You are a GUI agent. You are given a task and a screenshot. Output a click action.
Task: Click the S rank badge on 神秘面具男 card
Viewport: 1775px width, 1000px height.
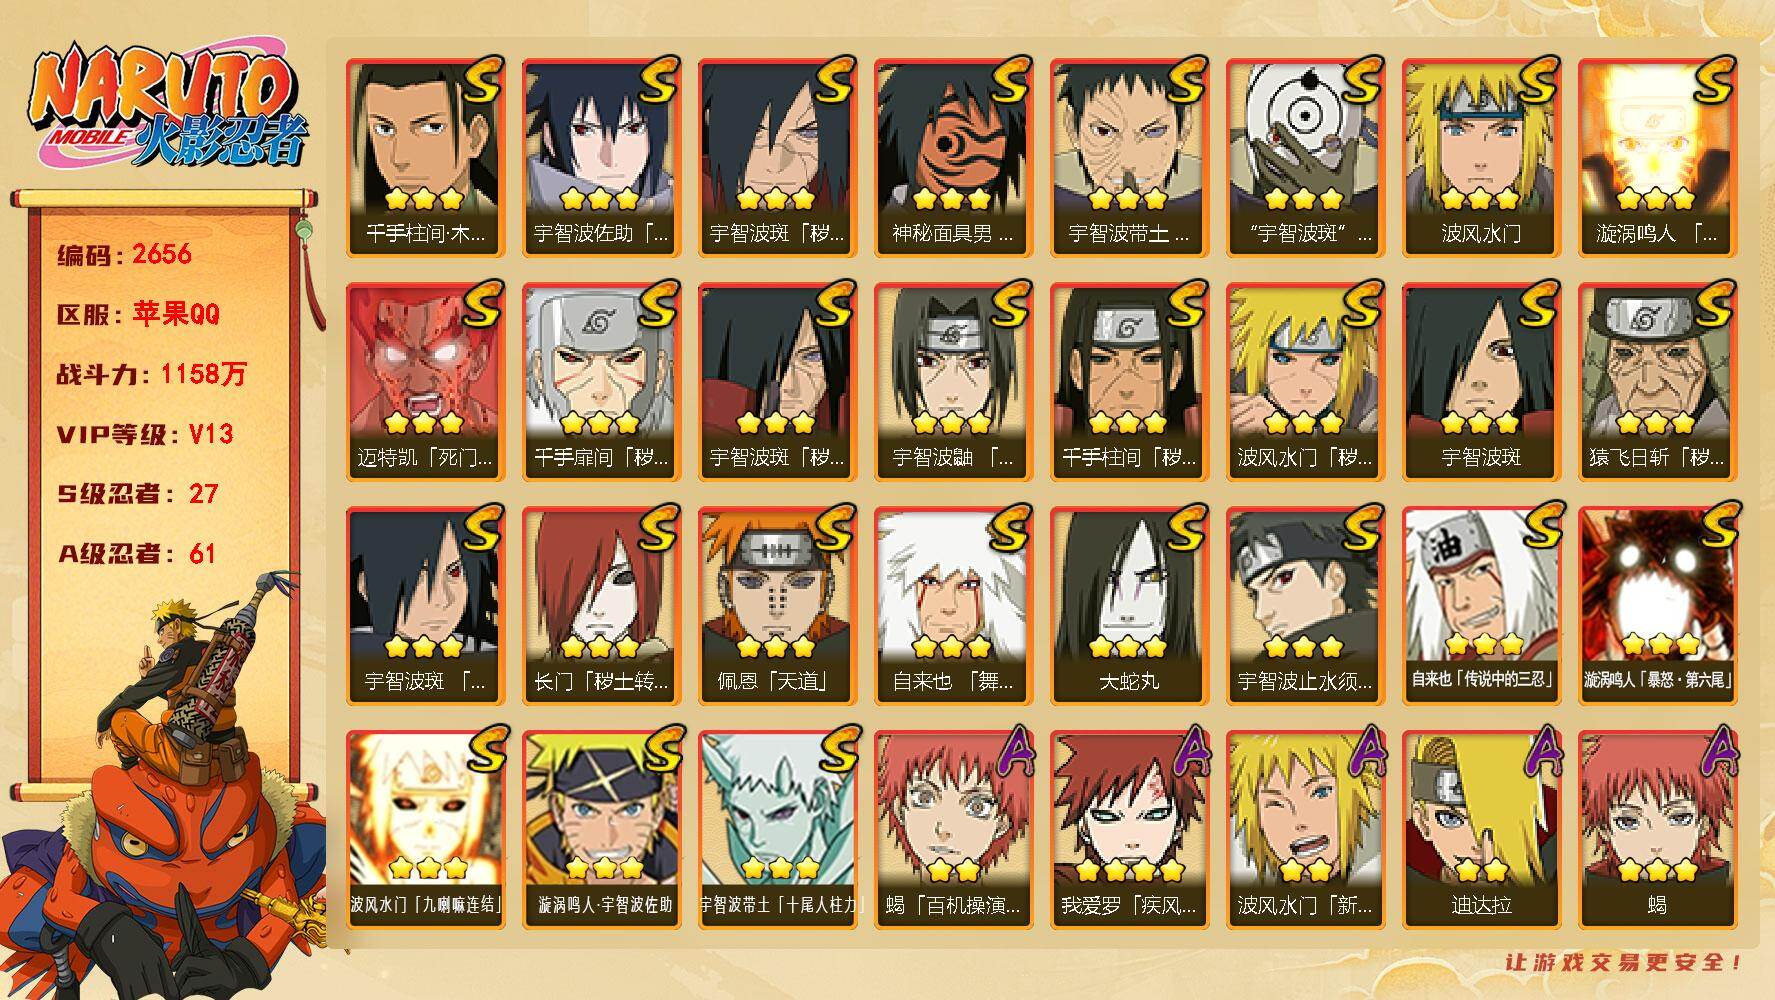(1007, 80)
